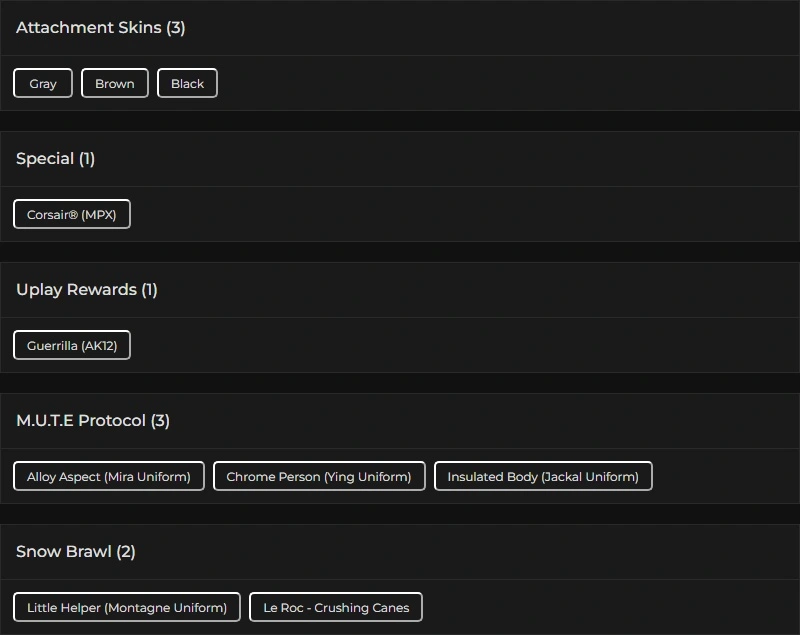Select the Corsair (MPX) special skin

coord(72,214)
